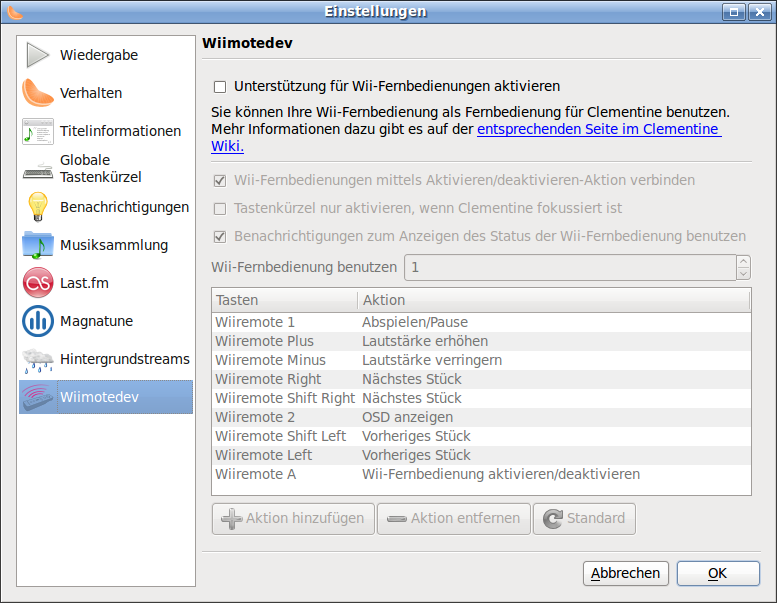This screenshot has width=777, height=603.
Task: Click Aktion hinzufügen button
Action: click(293, 519)
